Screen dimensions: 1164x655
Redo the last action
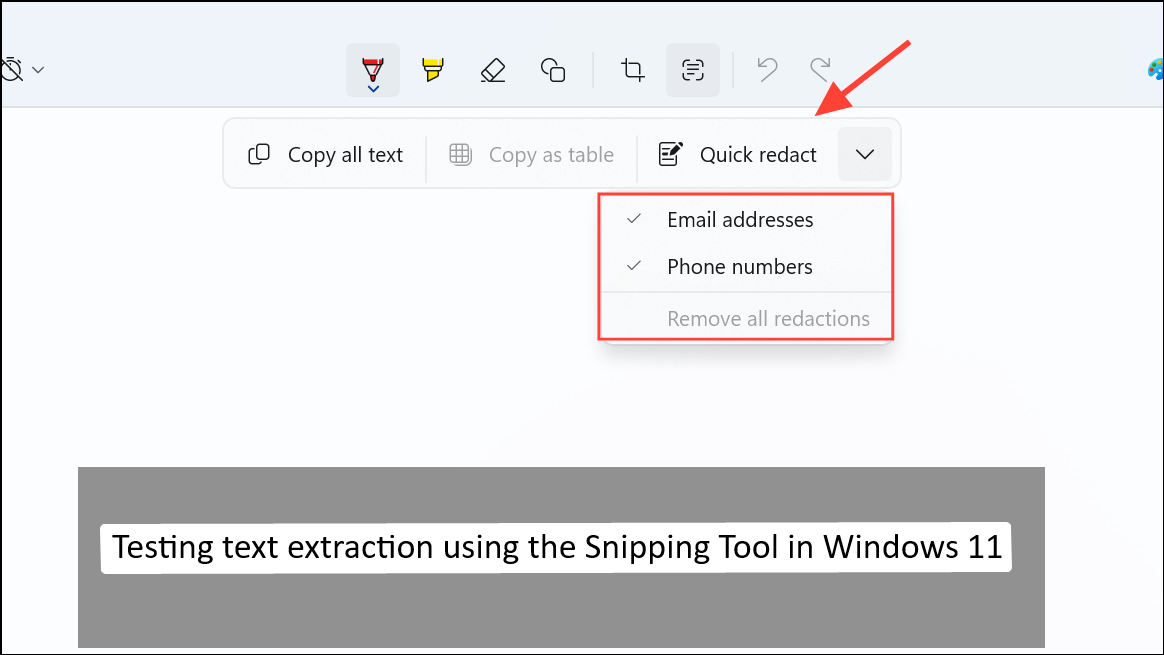[x=820, y=70]
